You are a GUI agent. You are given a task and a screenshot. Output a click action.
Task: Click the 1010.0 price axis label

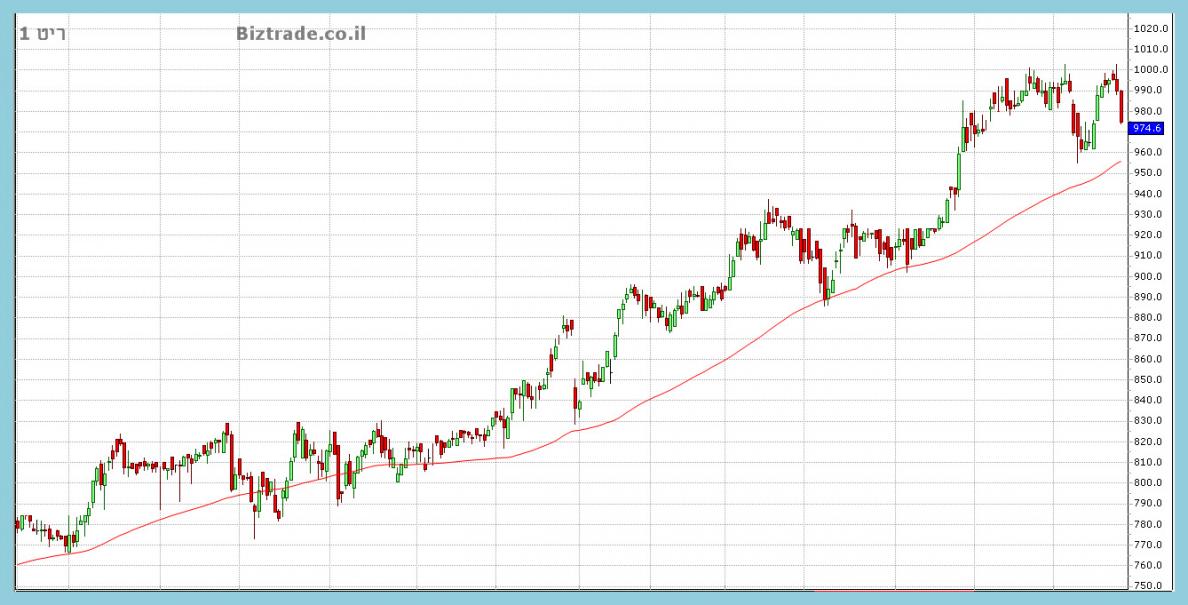(1152, 49)
